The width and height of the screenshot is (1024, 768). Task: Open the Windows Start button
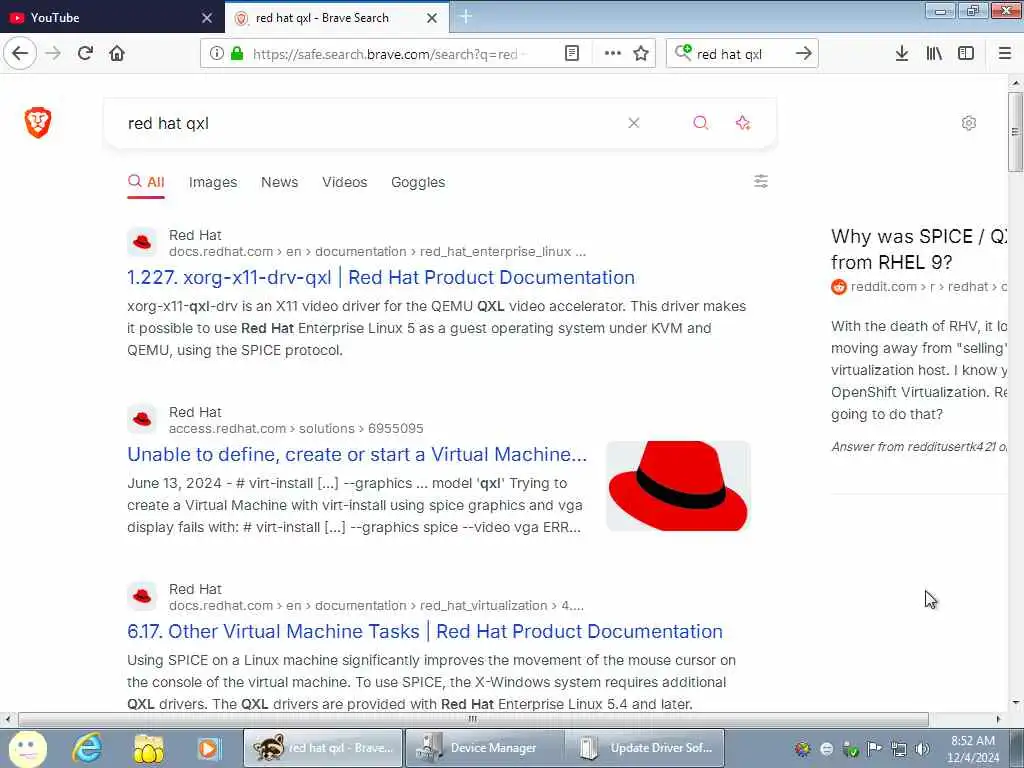(x=27, y=748)
